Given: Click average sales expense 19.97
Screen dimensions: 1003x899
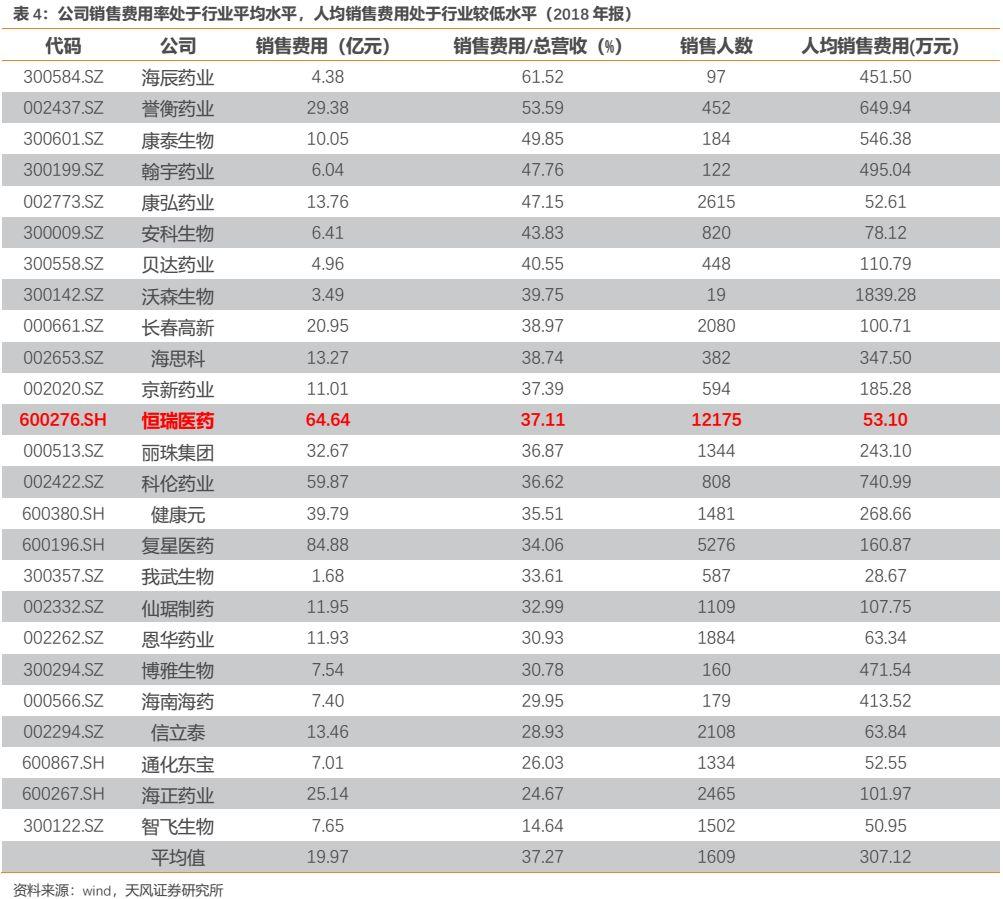Looking at the screenshot, I should pyautogui.click(x=328, y=856).
